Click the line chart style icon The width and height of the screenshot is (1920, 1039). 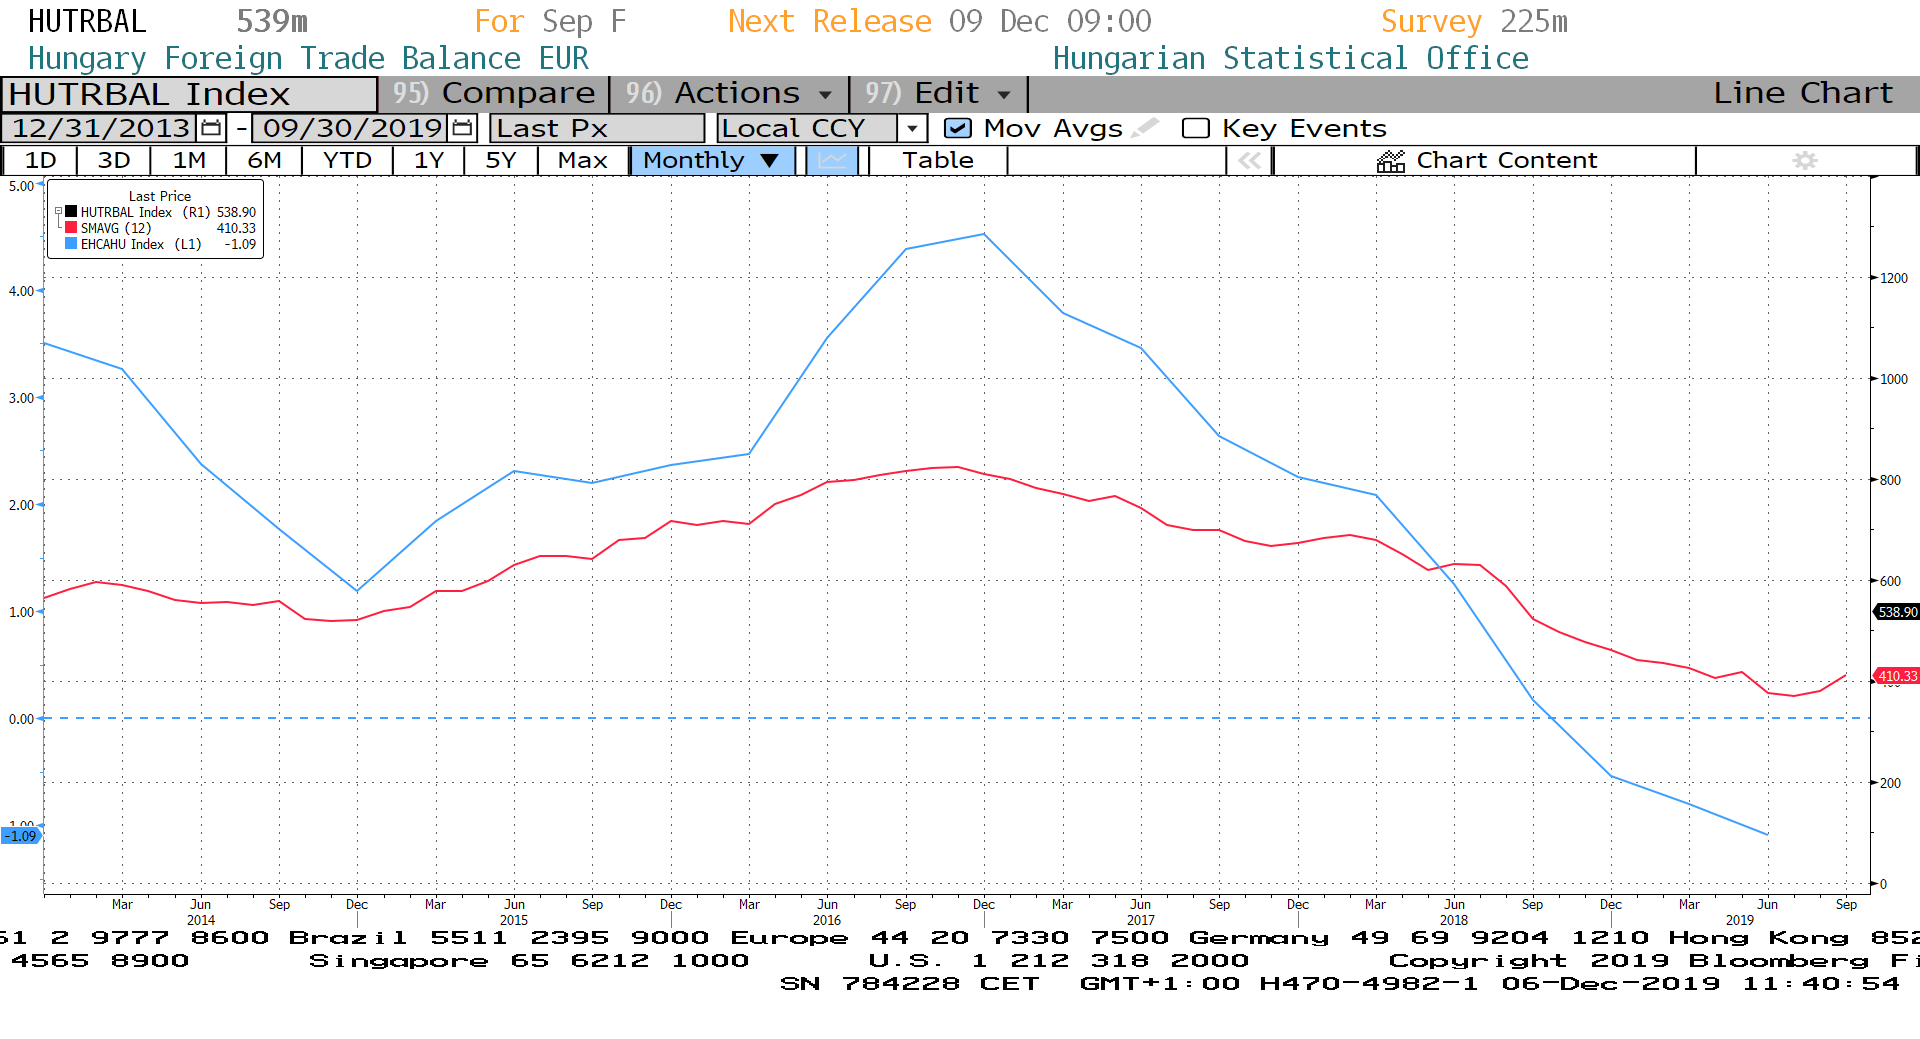(x=832, y=160)
